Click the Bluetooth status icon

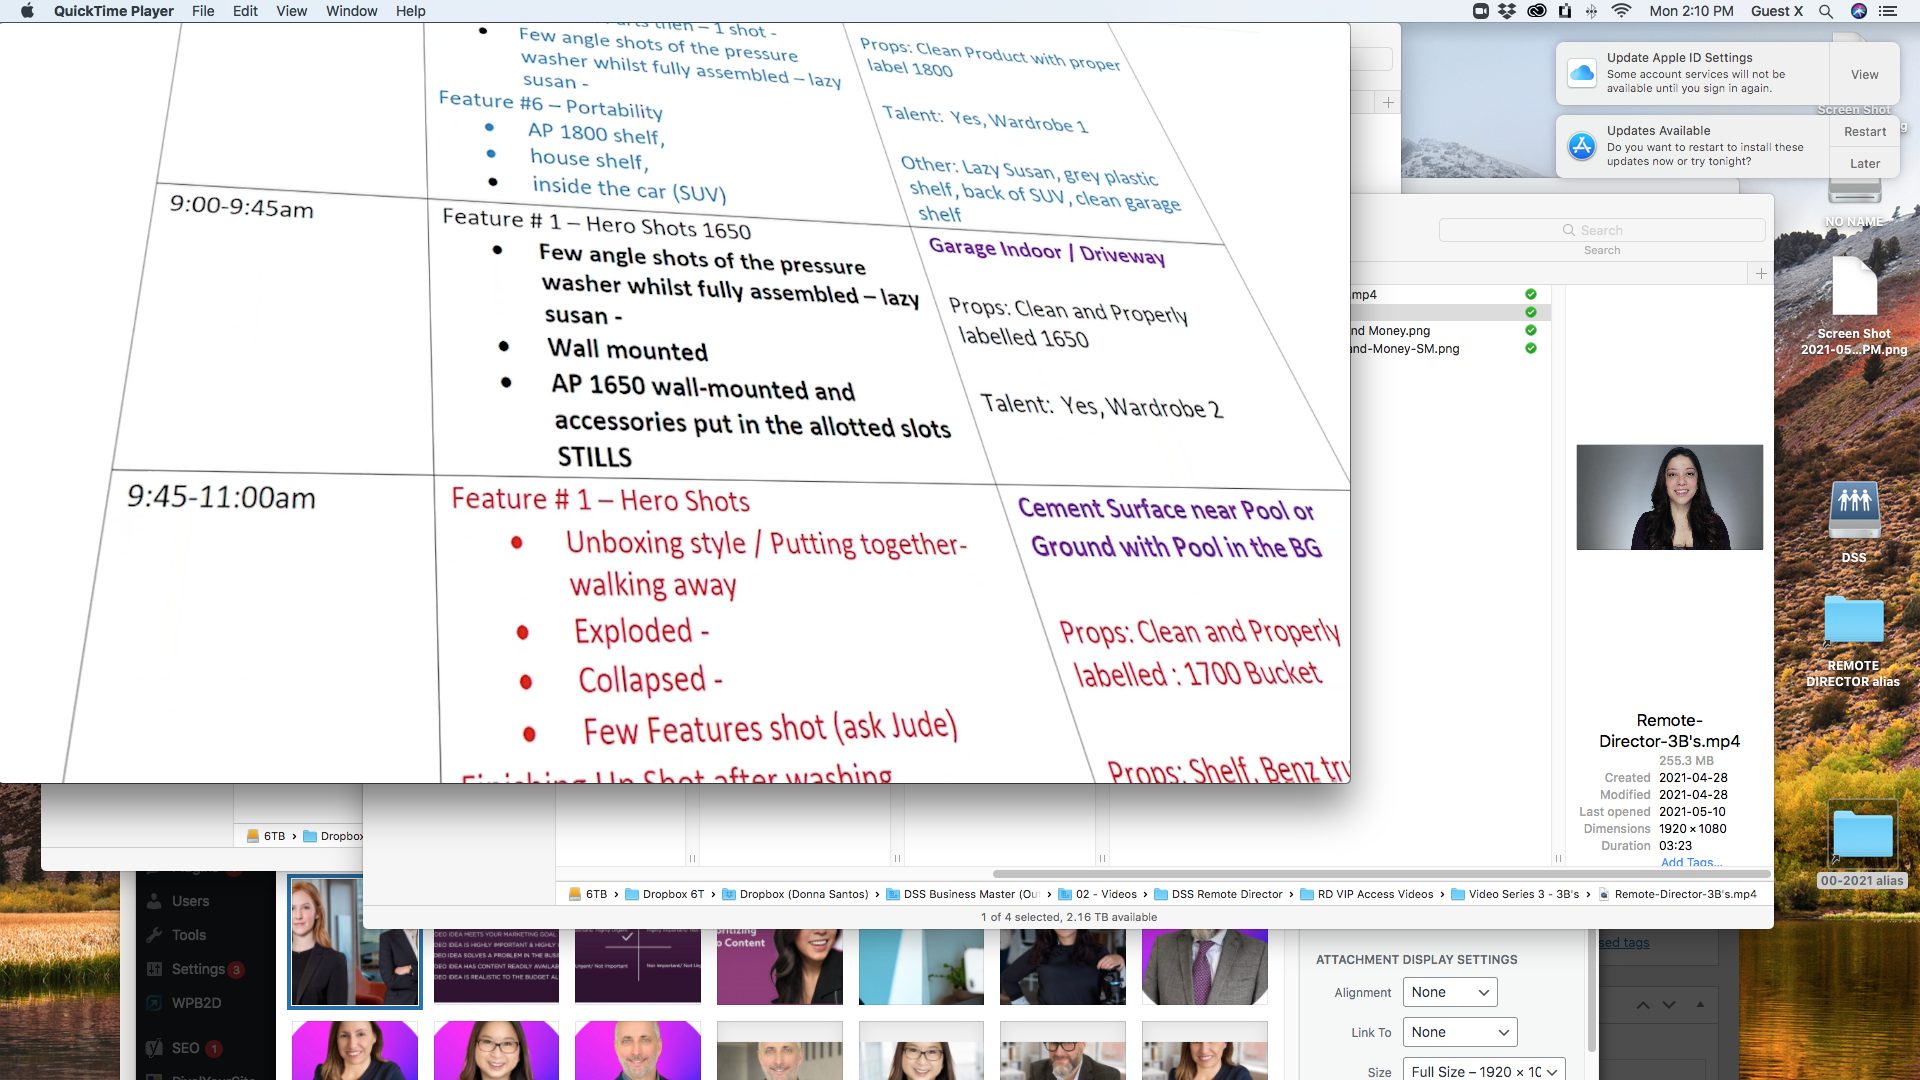tap(1592, 11)
